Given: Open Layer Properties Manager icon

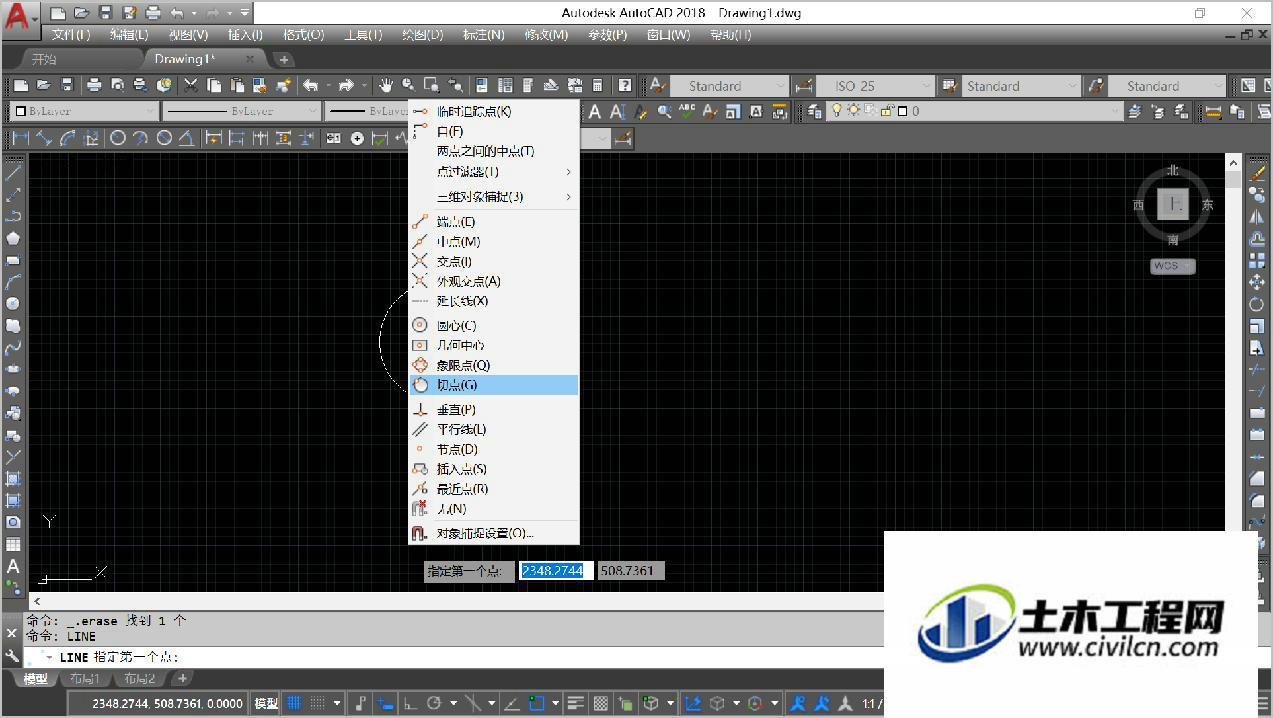Looking at the screenshot, I should (x=816, y=111).
